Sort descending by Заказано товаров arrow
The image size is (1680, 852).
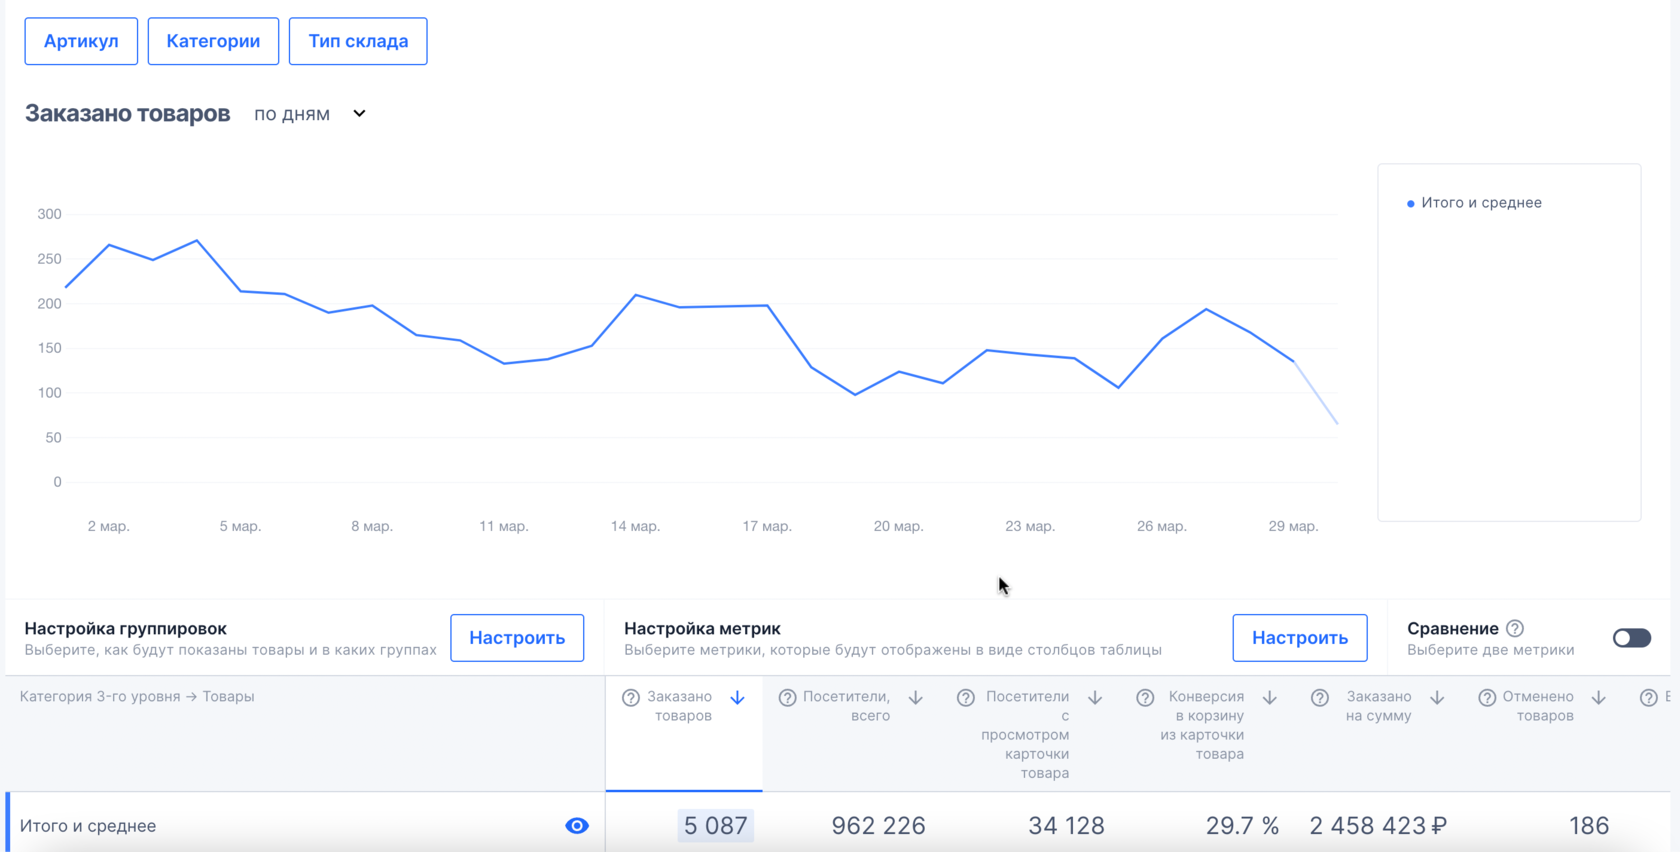click(738, 698)
